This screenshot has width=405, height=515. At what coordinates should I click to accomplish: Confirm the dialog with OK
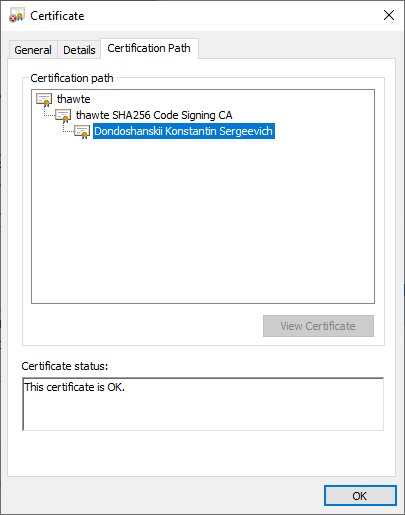coord(360,496)
